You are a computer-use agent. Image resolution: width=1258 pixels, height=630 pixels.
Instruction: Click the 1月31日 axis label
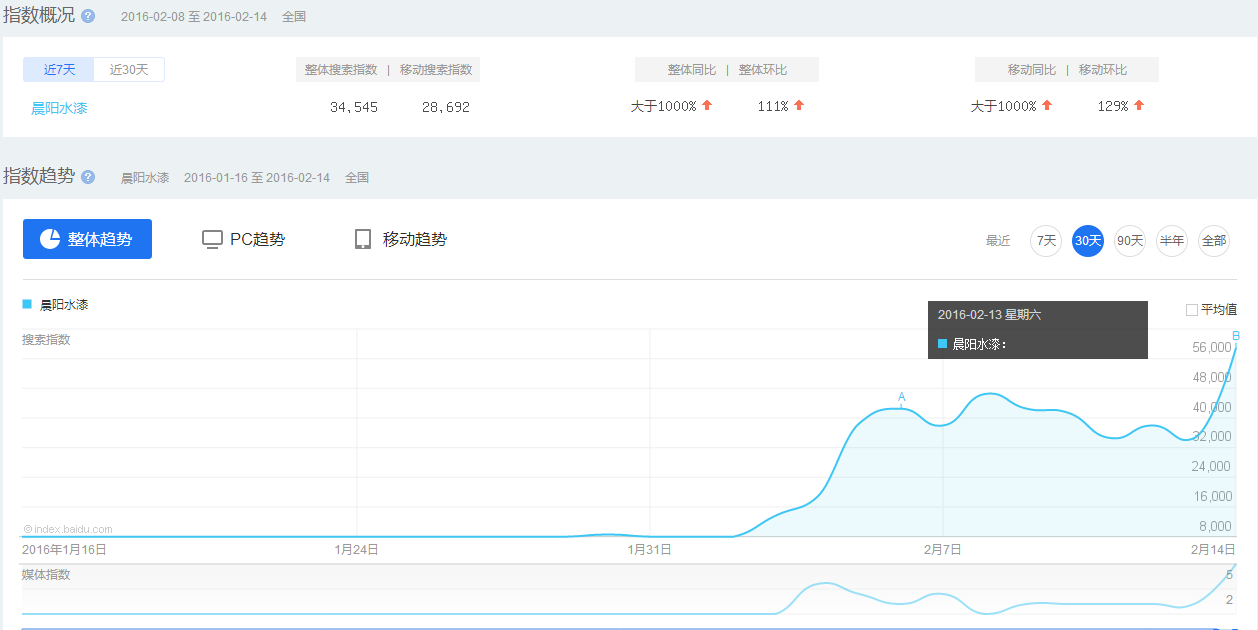(x=649, y=549)
